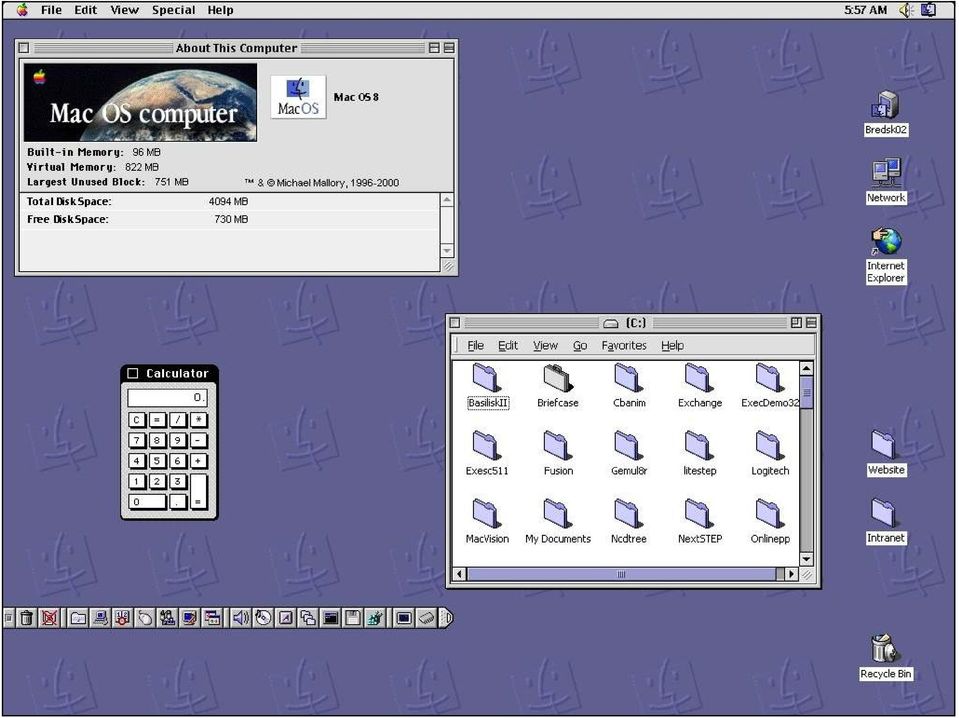Click the speaker volume icon in the control strip
This screenshot has height=718, width=959.
[240, 618]
